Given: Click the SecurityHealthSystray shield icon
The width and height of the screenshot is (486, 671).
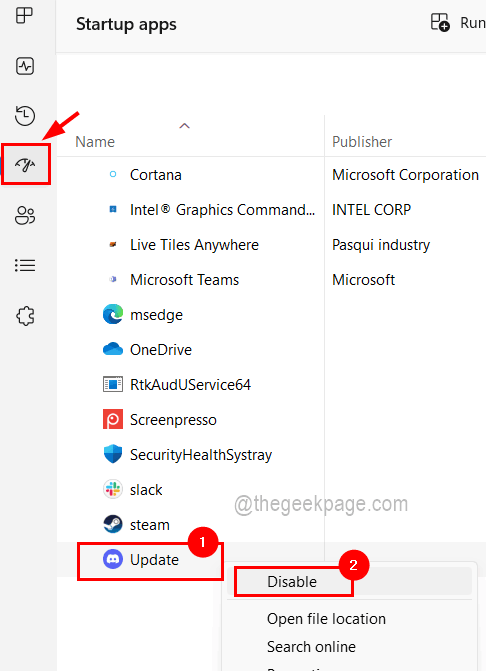Looking at the screenshot, I should click(x=113, y=454).
